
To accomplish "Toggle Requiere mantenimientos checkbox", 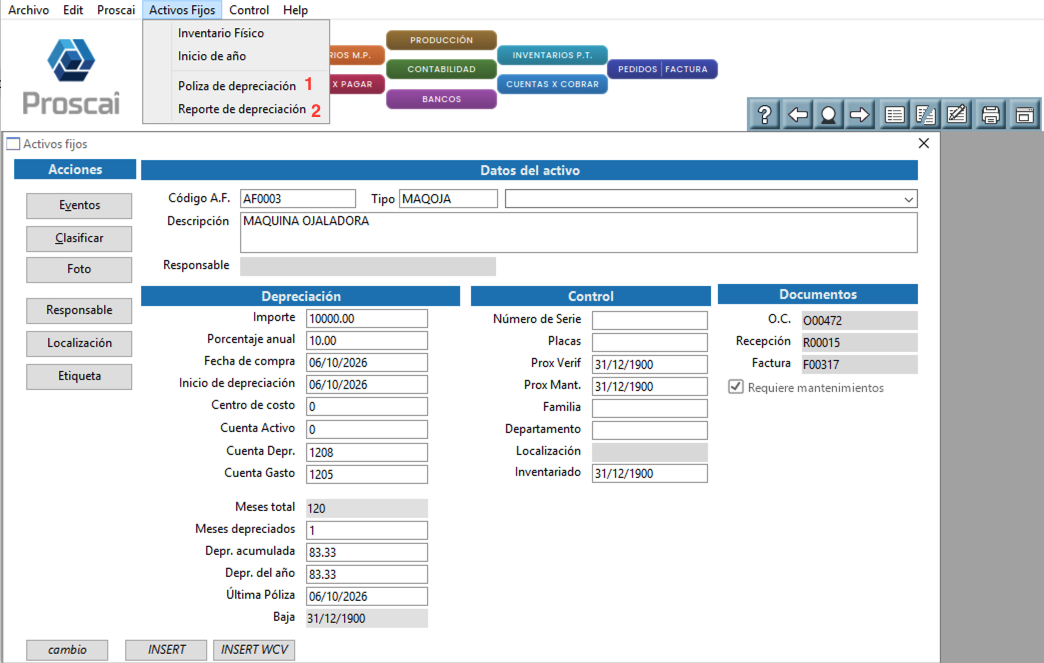I will click(x=736, y=387).
